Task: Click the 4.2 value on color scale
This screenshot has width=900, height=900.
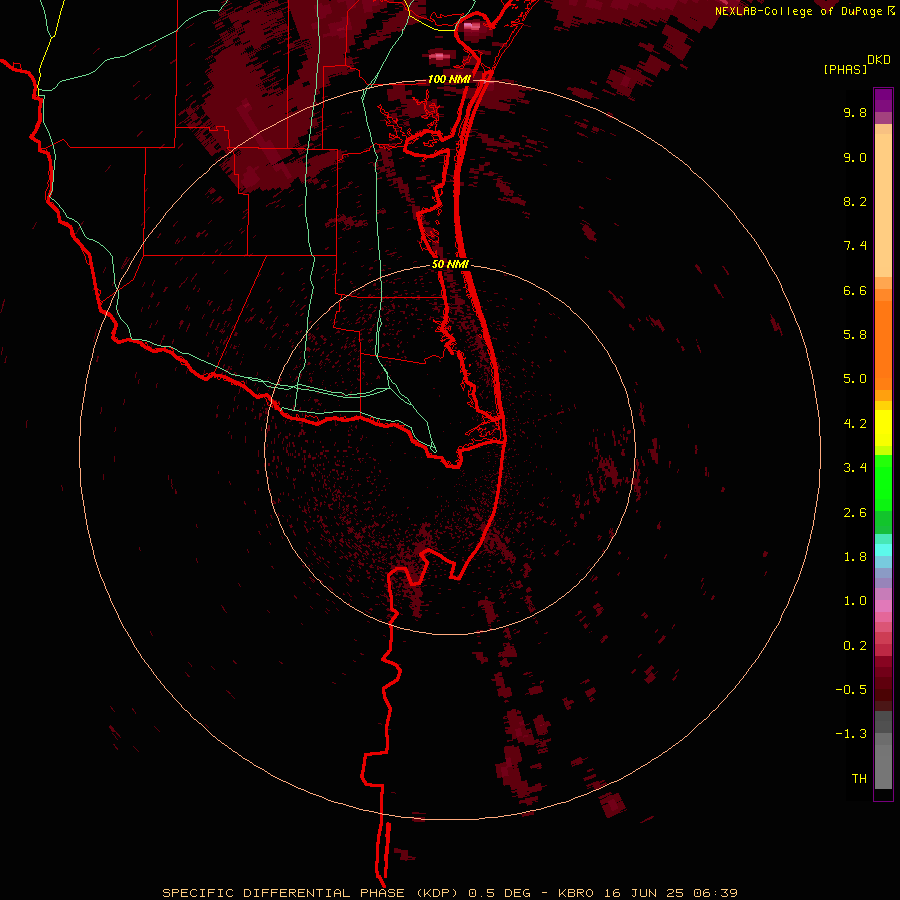Action: click(x=855, y=424)
